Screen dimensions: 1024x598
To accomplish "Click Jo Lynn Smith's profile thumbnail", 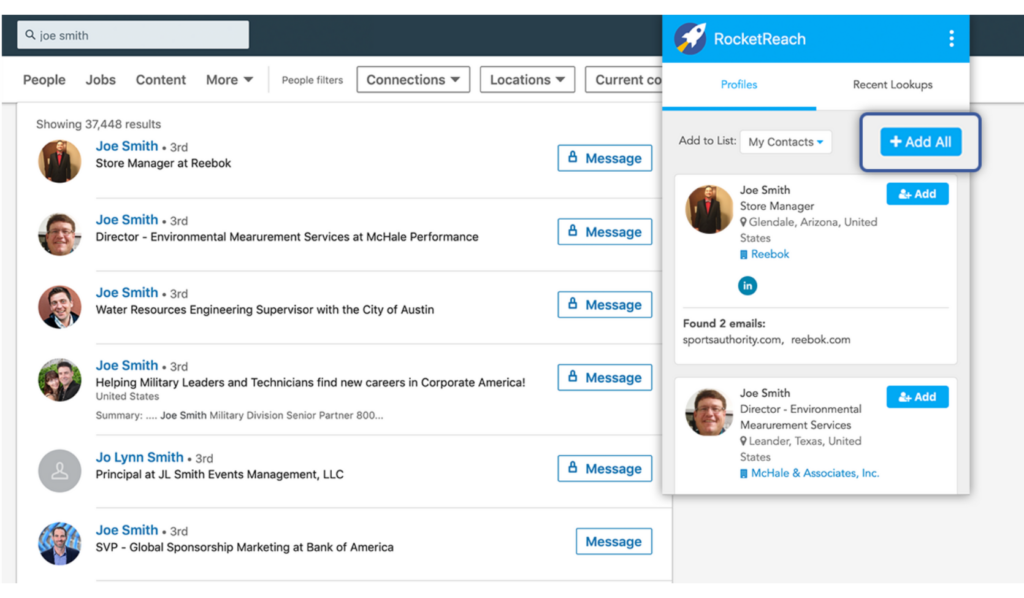I will [x=59, y=470].
